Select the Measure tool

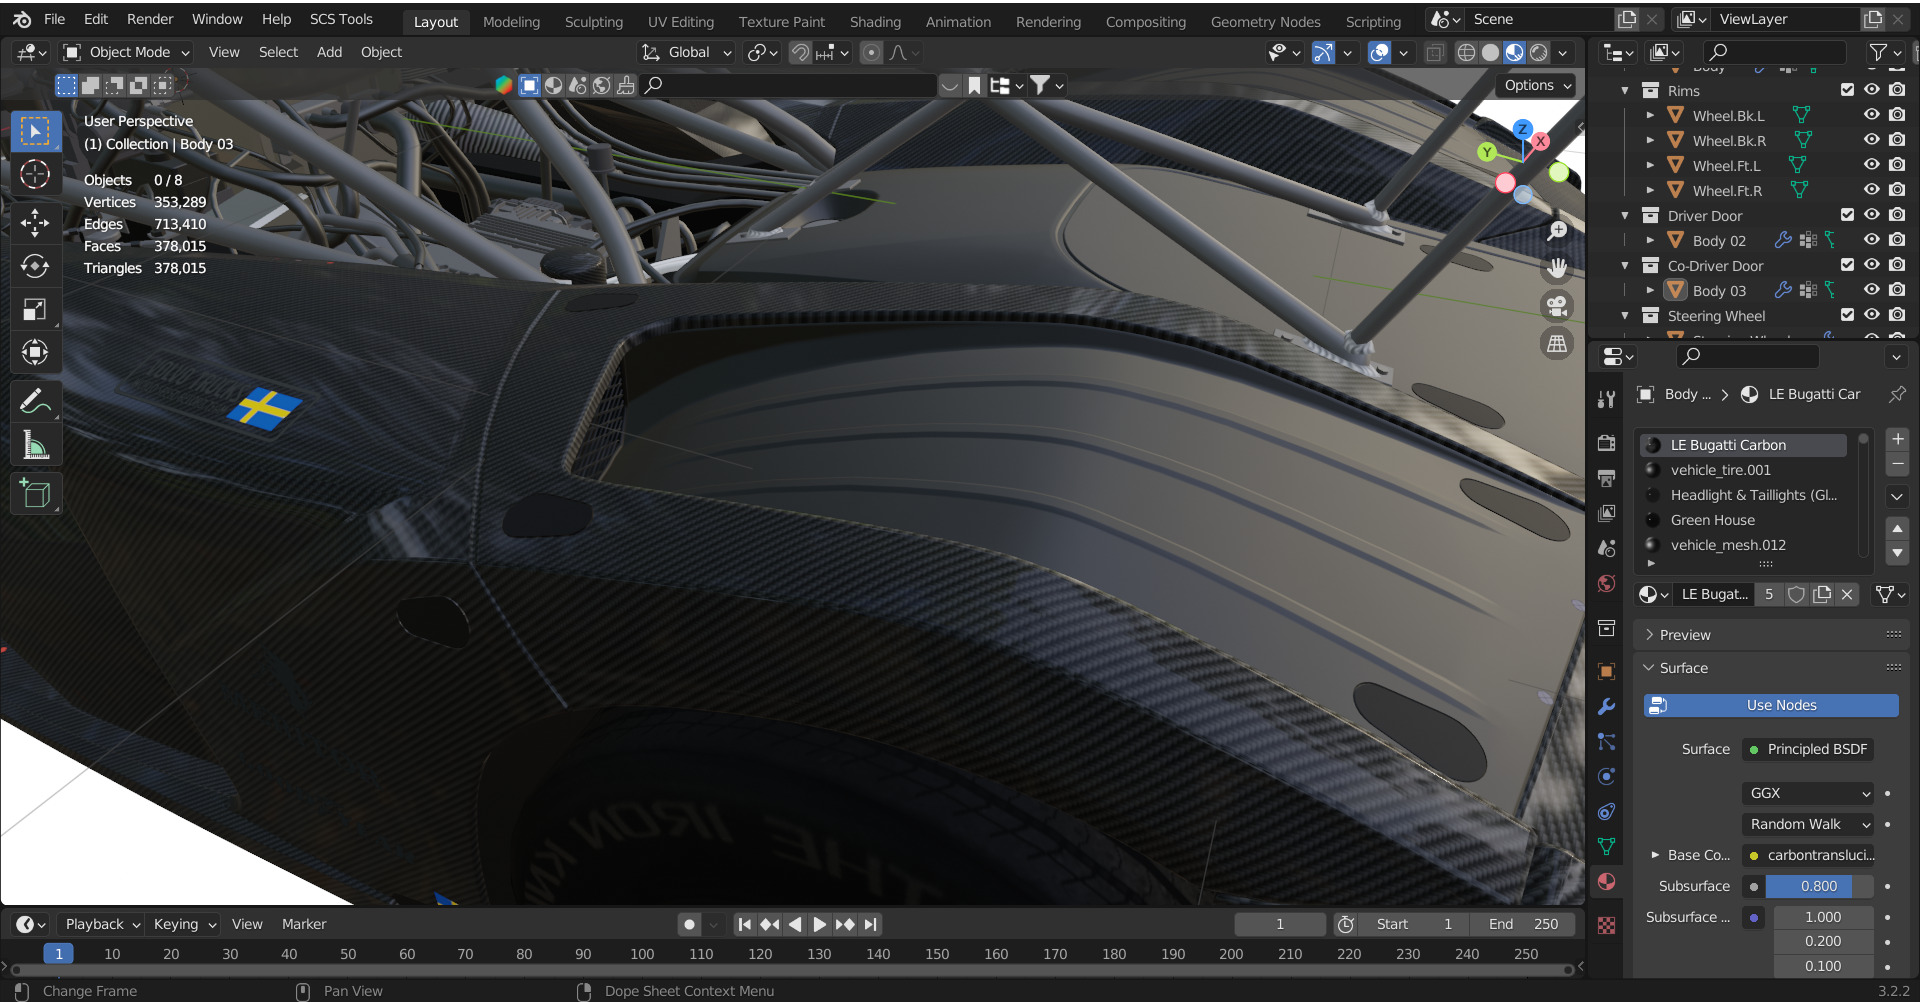35,446
